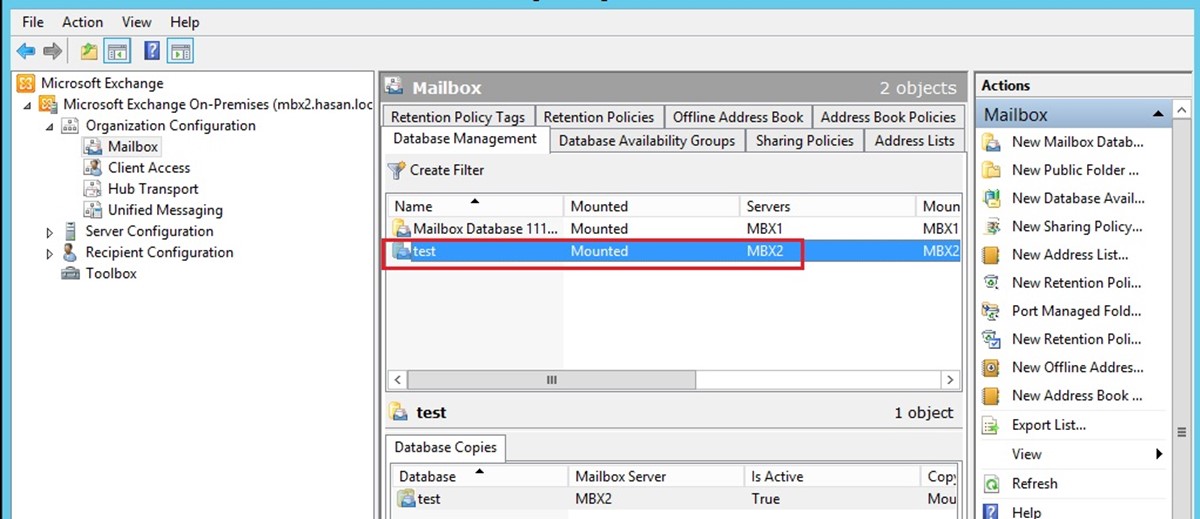Image resolution: width=1200 pixels, height=519 pixels.
Task: Select the Database Copies tab
Action: [445, 447]
